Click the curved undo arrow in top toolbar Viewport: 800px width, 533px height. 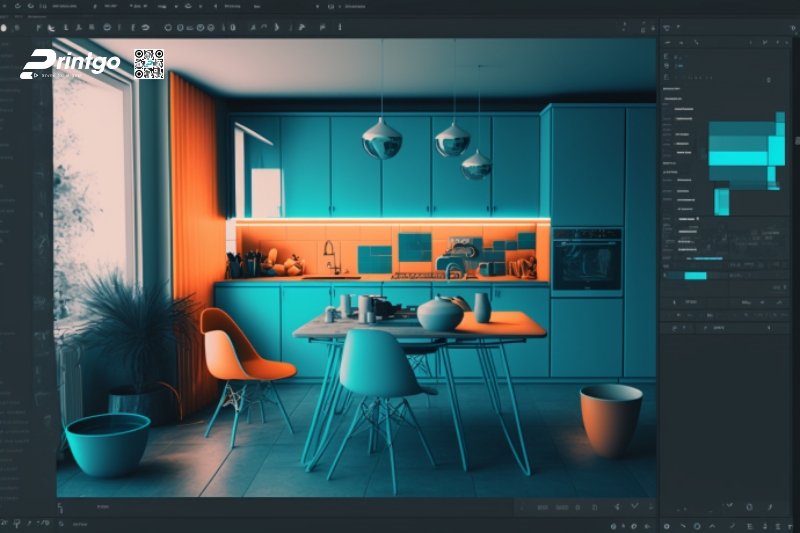tap(145, 27)
